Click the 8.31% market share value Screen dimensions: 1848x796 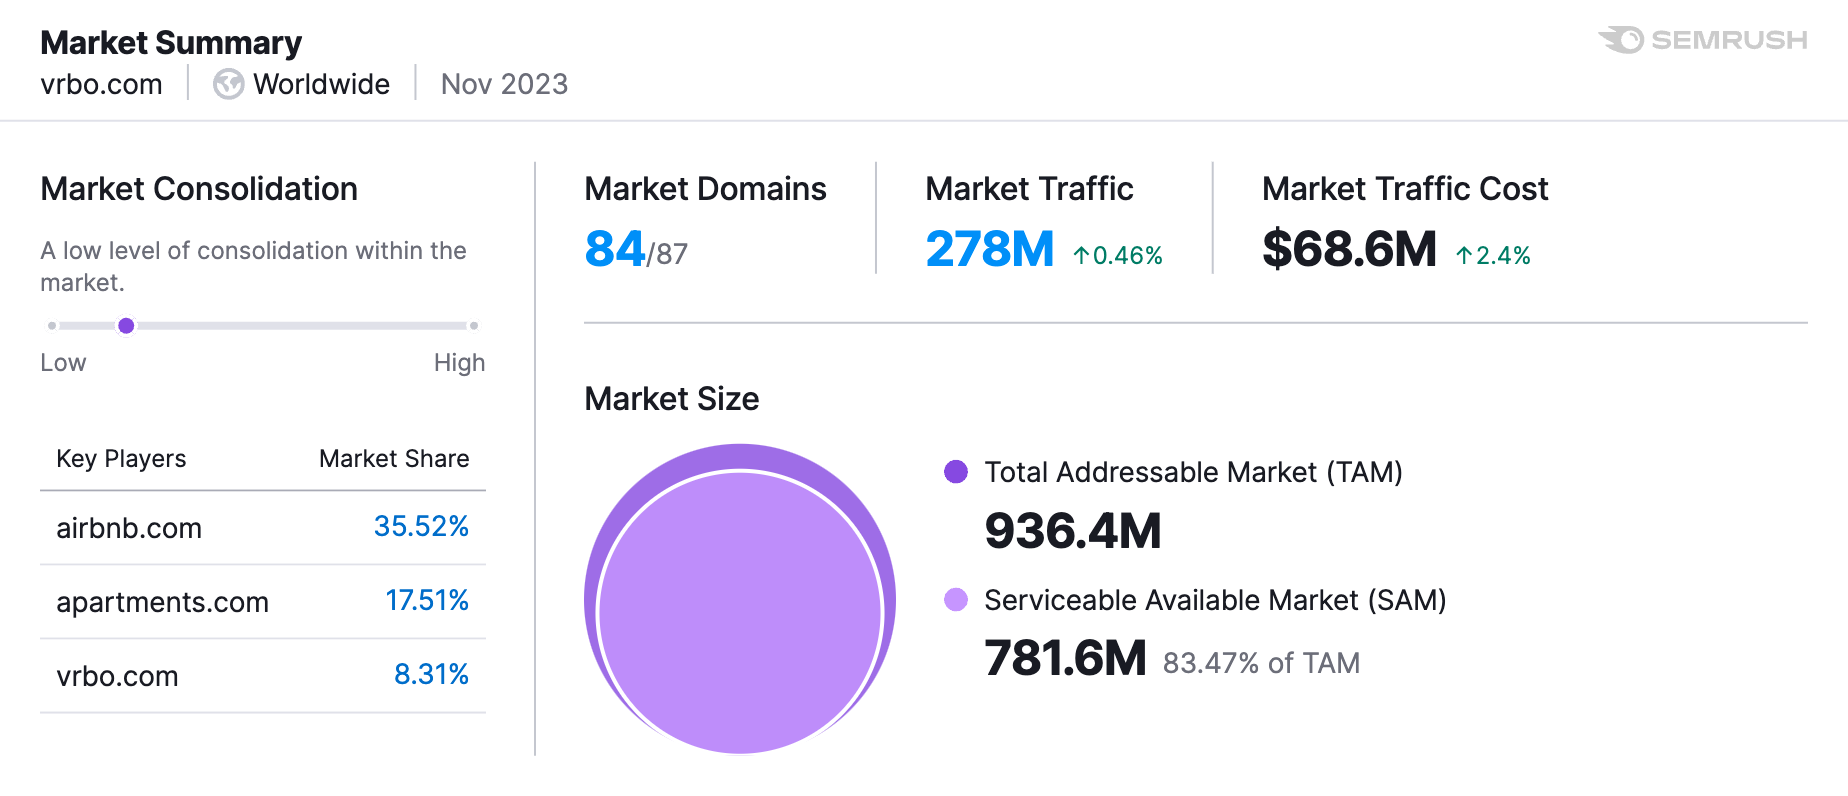point(431,674)
